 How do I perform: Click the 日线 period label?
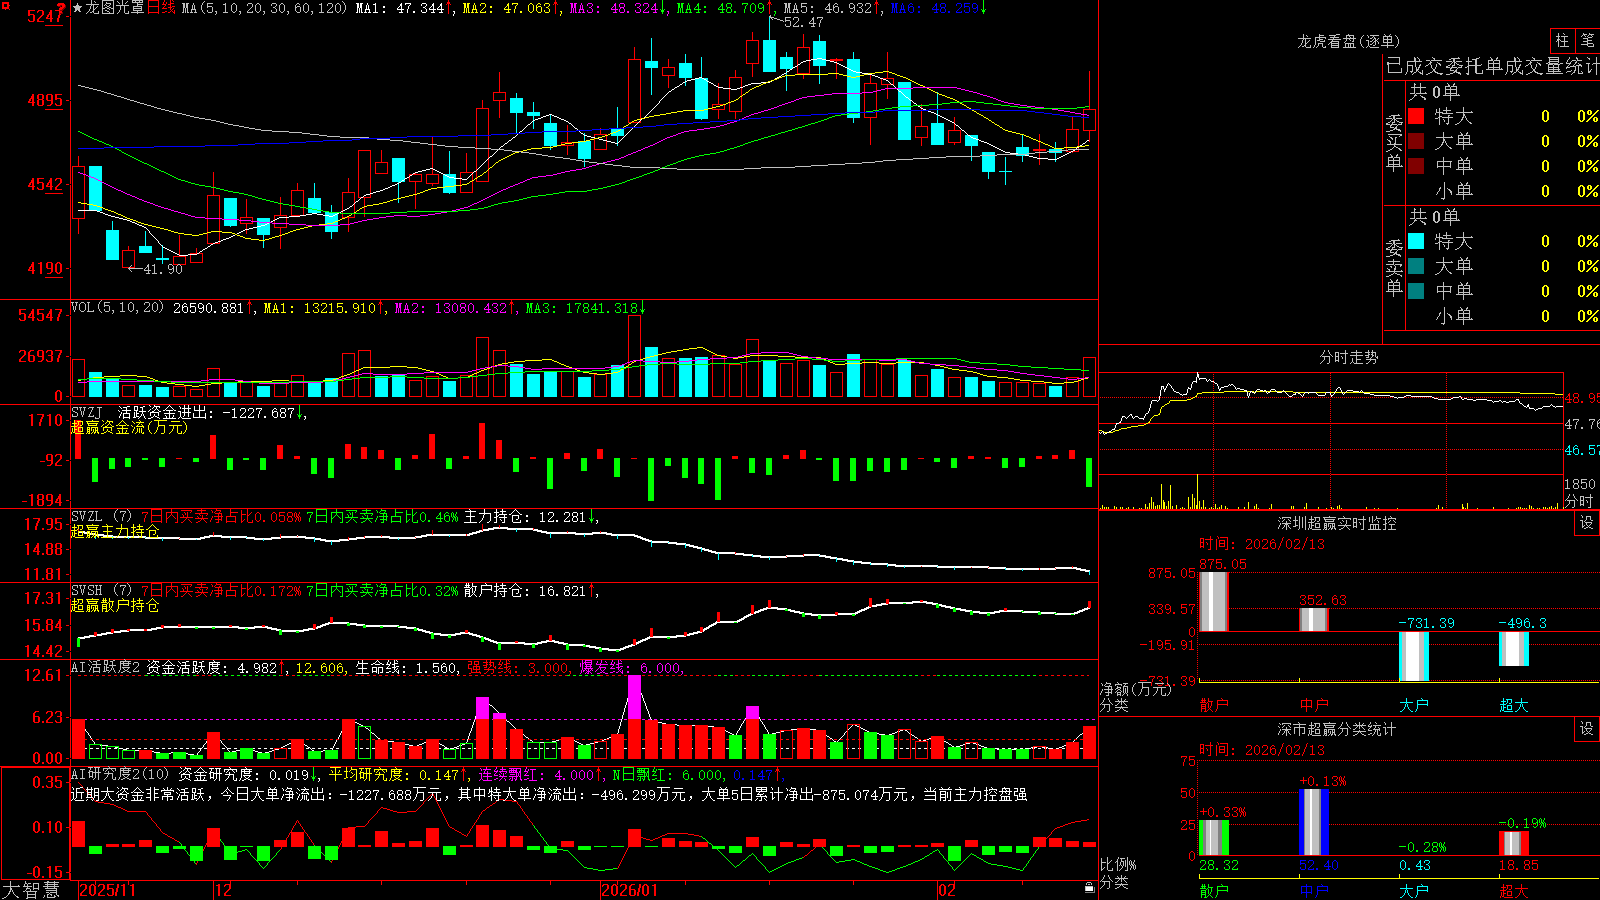tap(161, 8)
